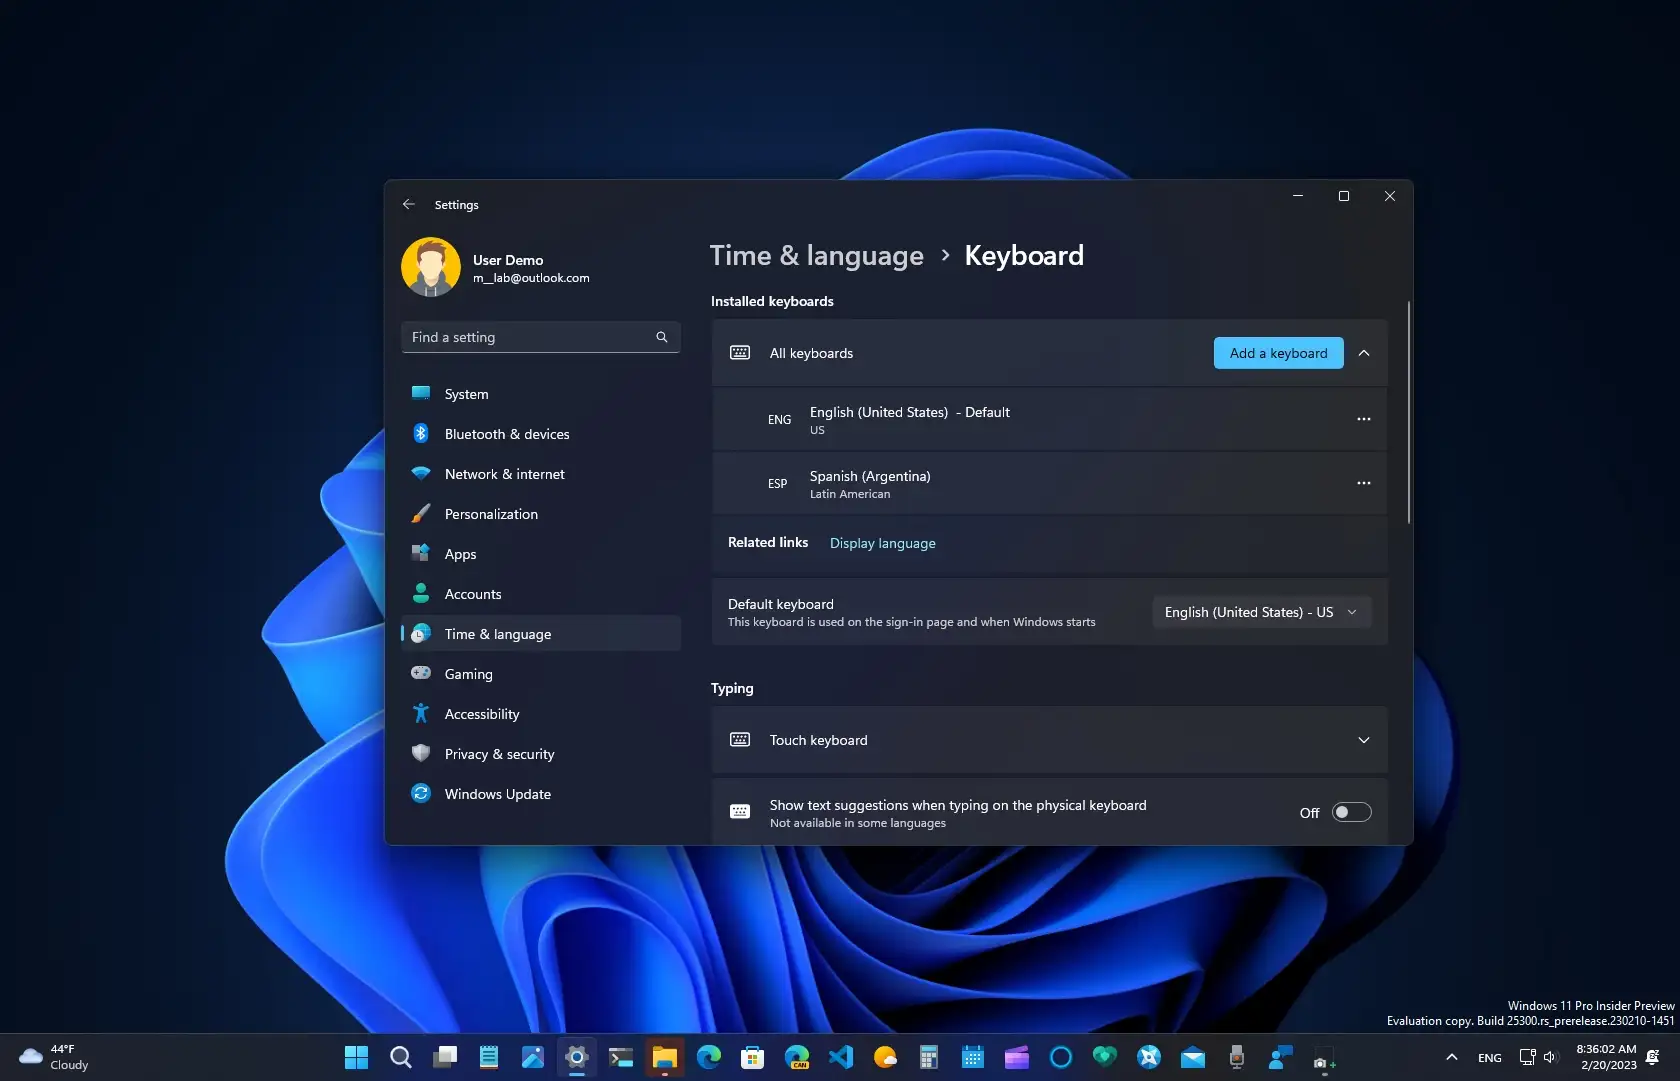Click the volume icon in system tray
The height and width of the screenshot is (1081, 1680).
[x=1550, y=1057]
